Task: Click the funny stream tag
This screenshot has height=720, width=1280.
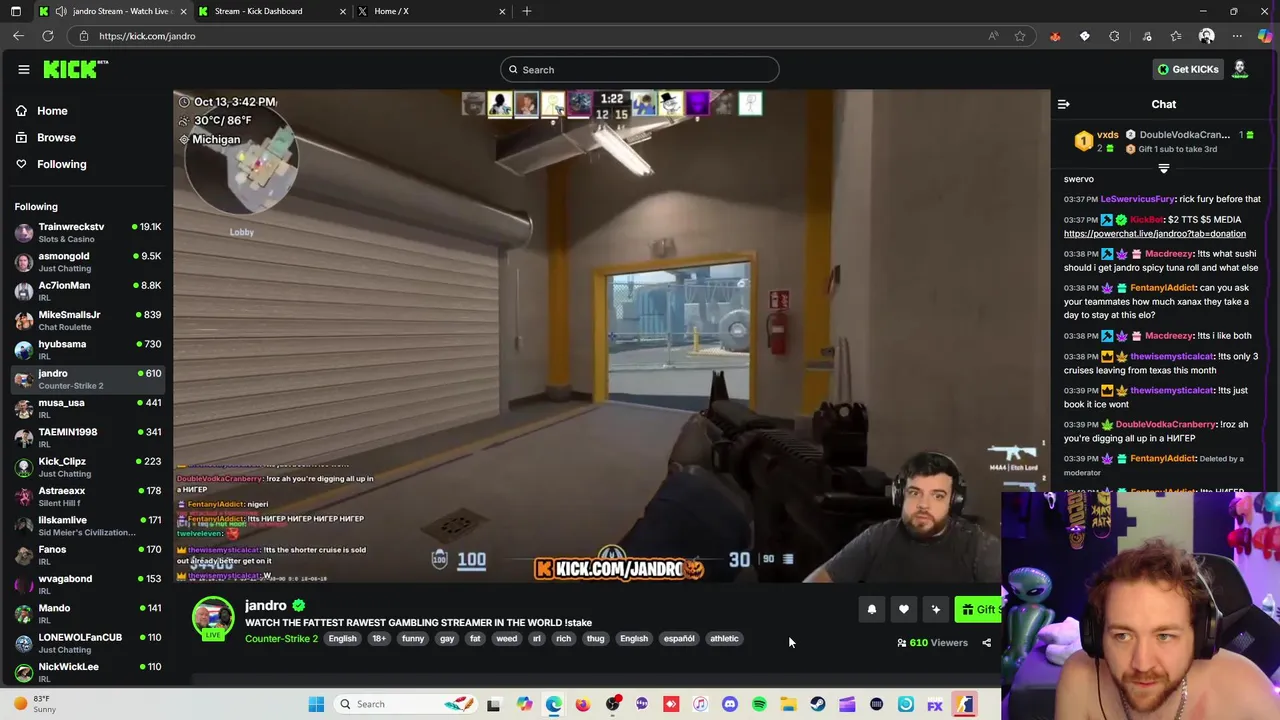Action: [413, 639]
